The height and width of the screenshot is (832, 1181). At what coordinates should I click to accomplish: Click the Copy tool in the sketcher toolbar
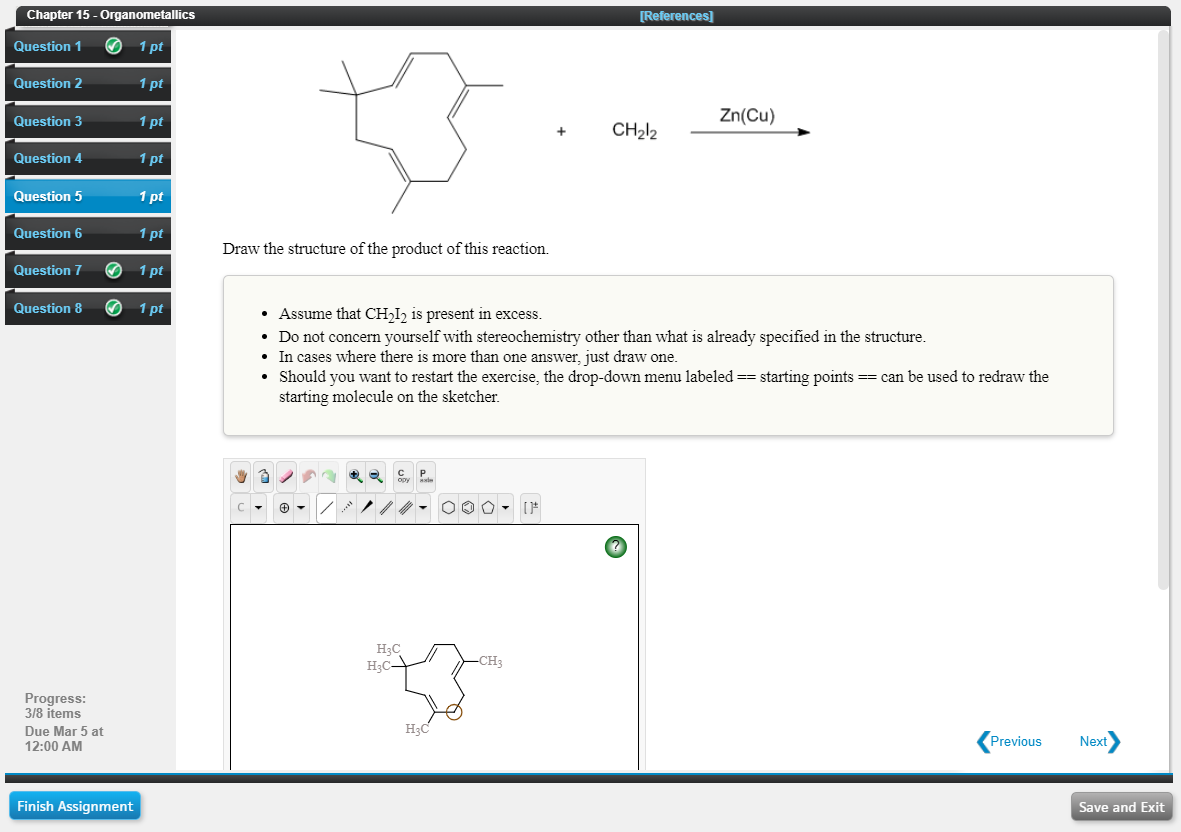coord(401,476)
